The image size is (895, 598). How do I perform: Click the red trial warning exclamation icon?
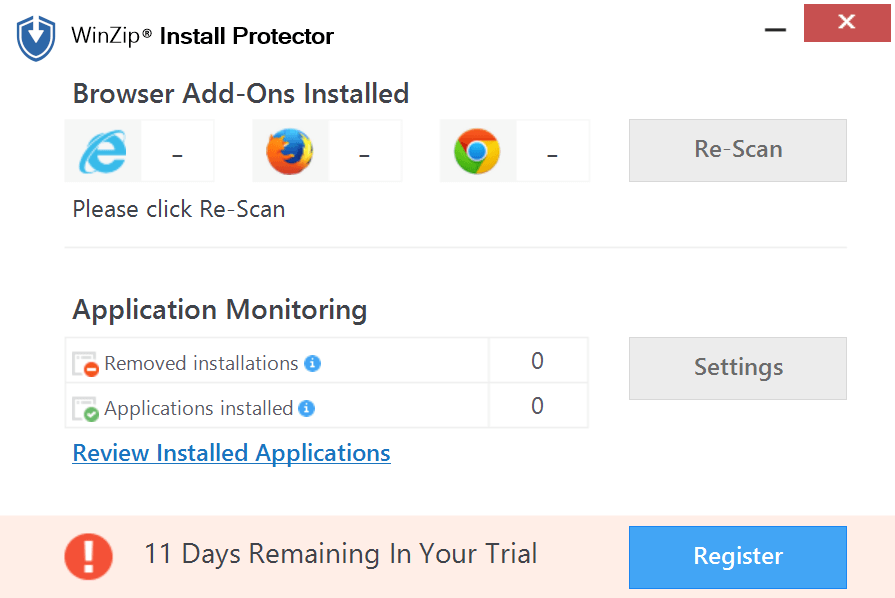(89, 555)
